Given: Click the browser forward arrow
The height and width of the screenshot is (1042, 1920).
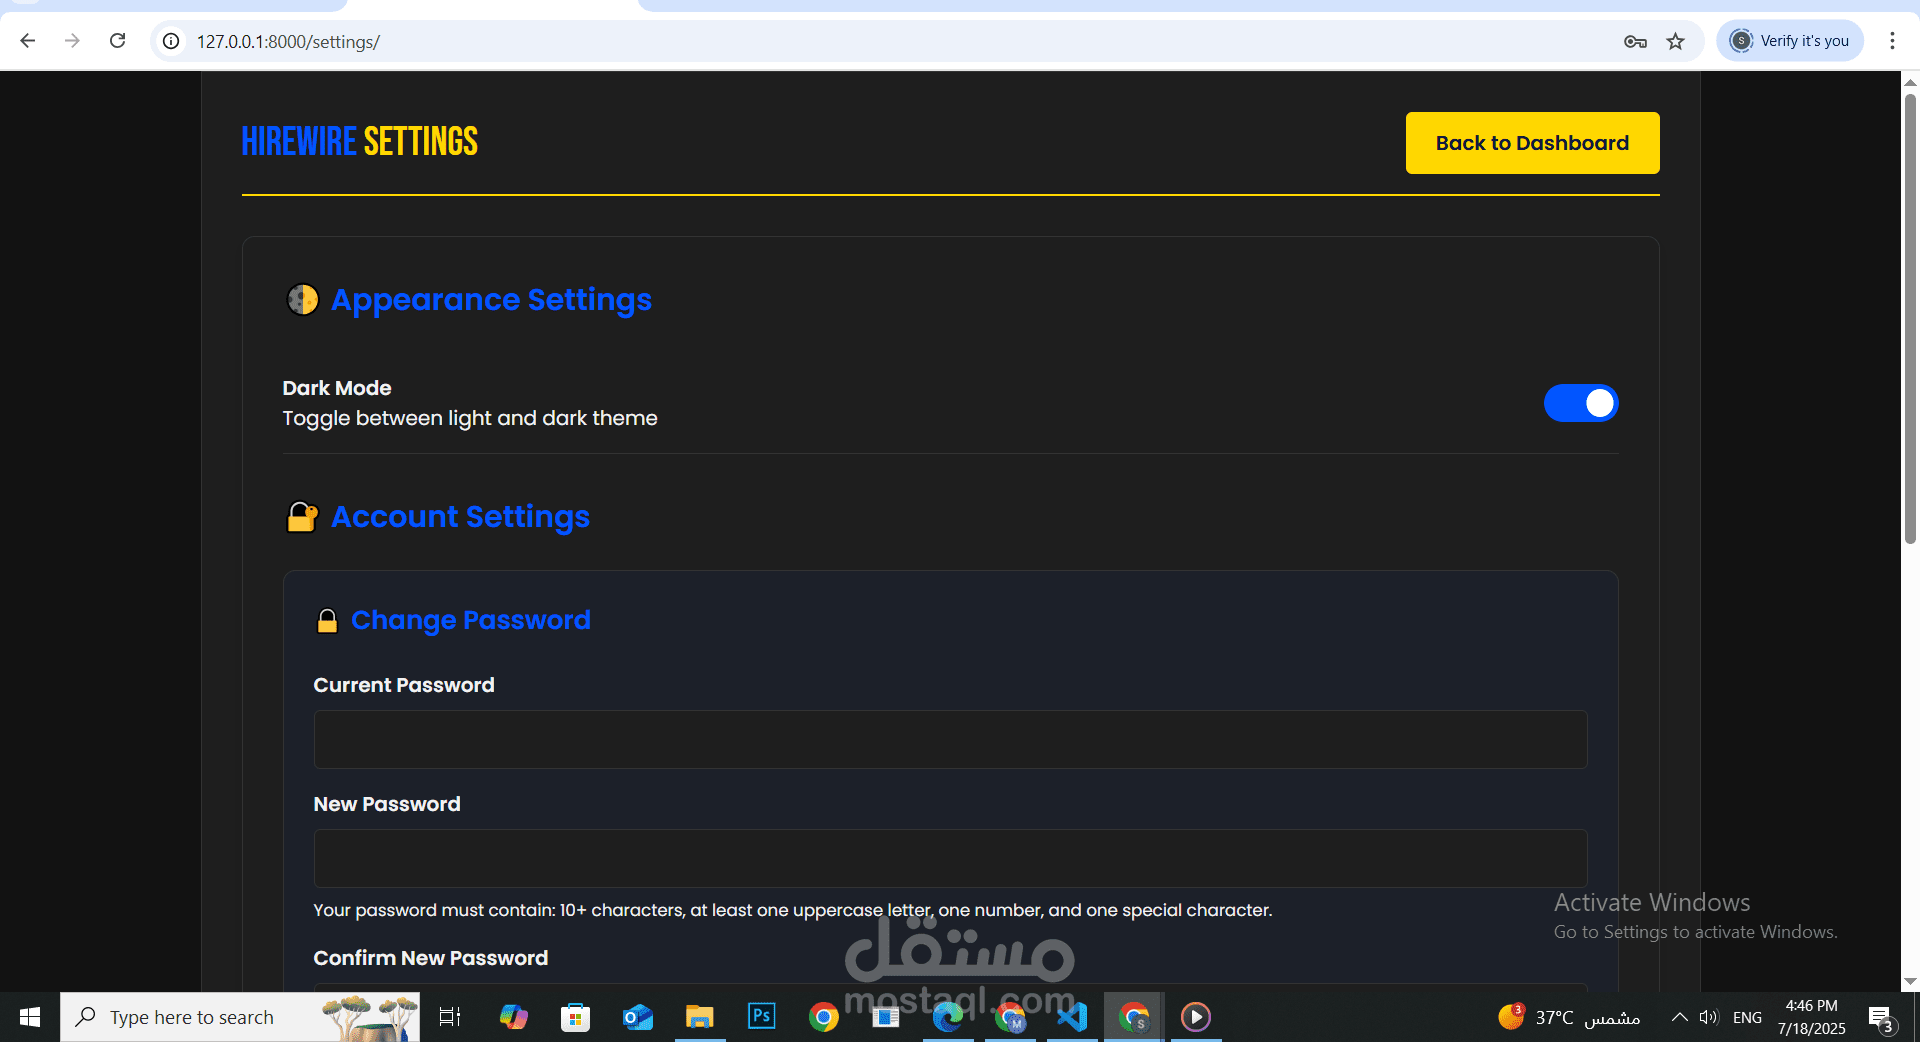Looking at the screenshot, I should click(x=72, y=41).
